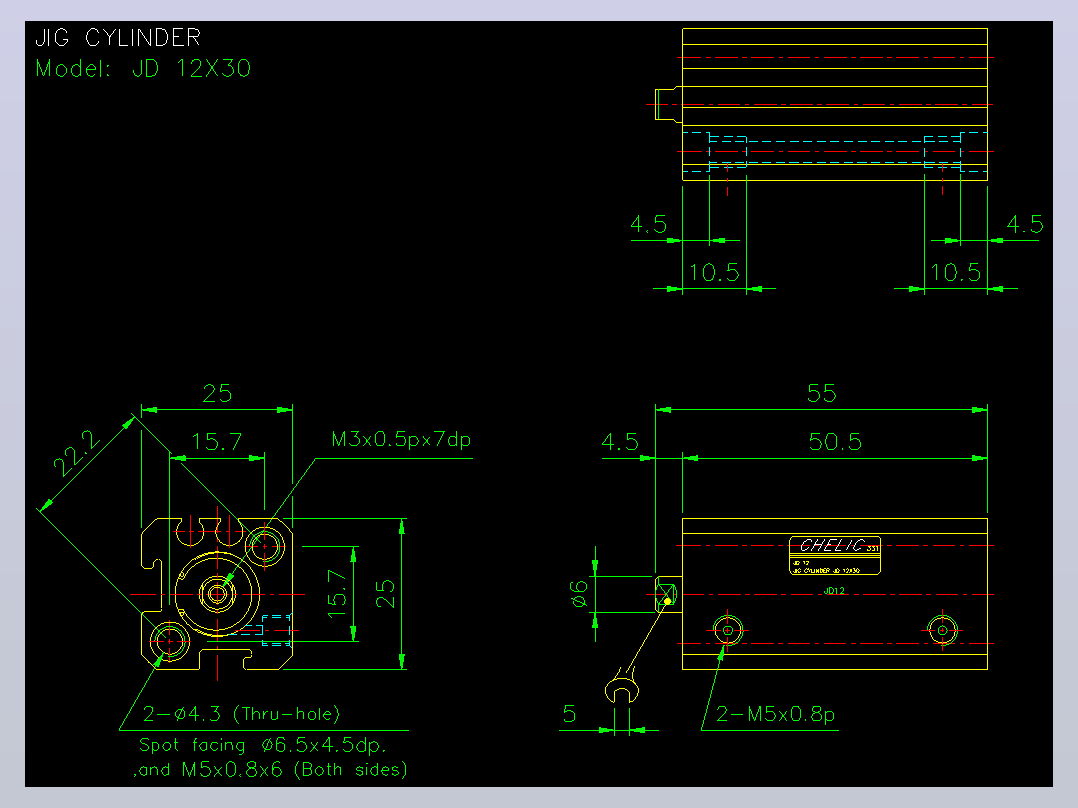Viewport: 1078px width, 808px height.
Task: Click the 'Spot facing ø6.5x4.5dp.' note
Action: tap(263, 745)
